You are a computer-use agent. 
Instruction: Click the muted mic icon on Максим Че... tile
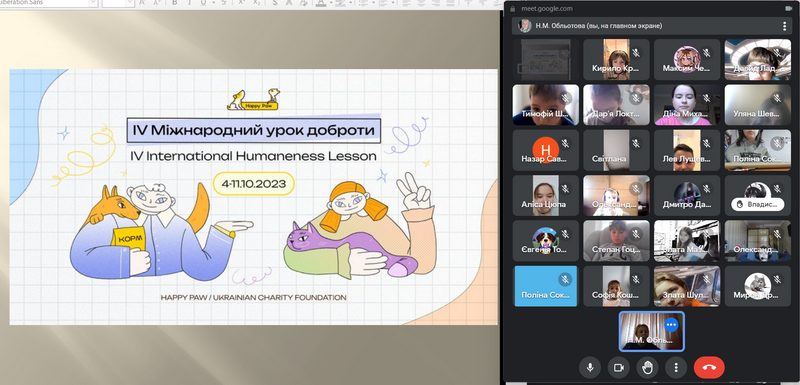coord(707,53)
